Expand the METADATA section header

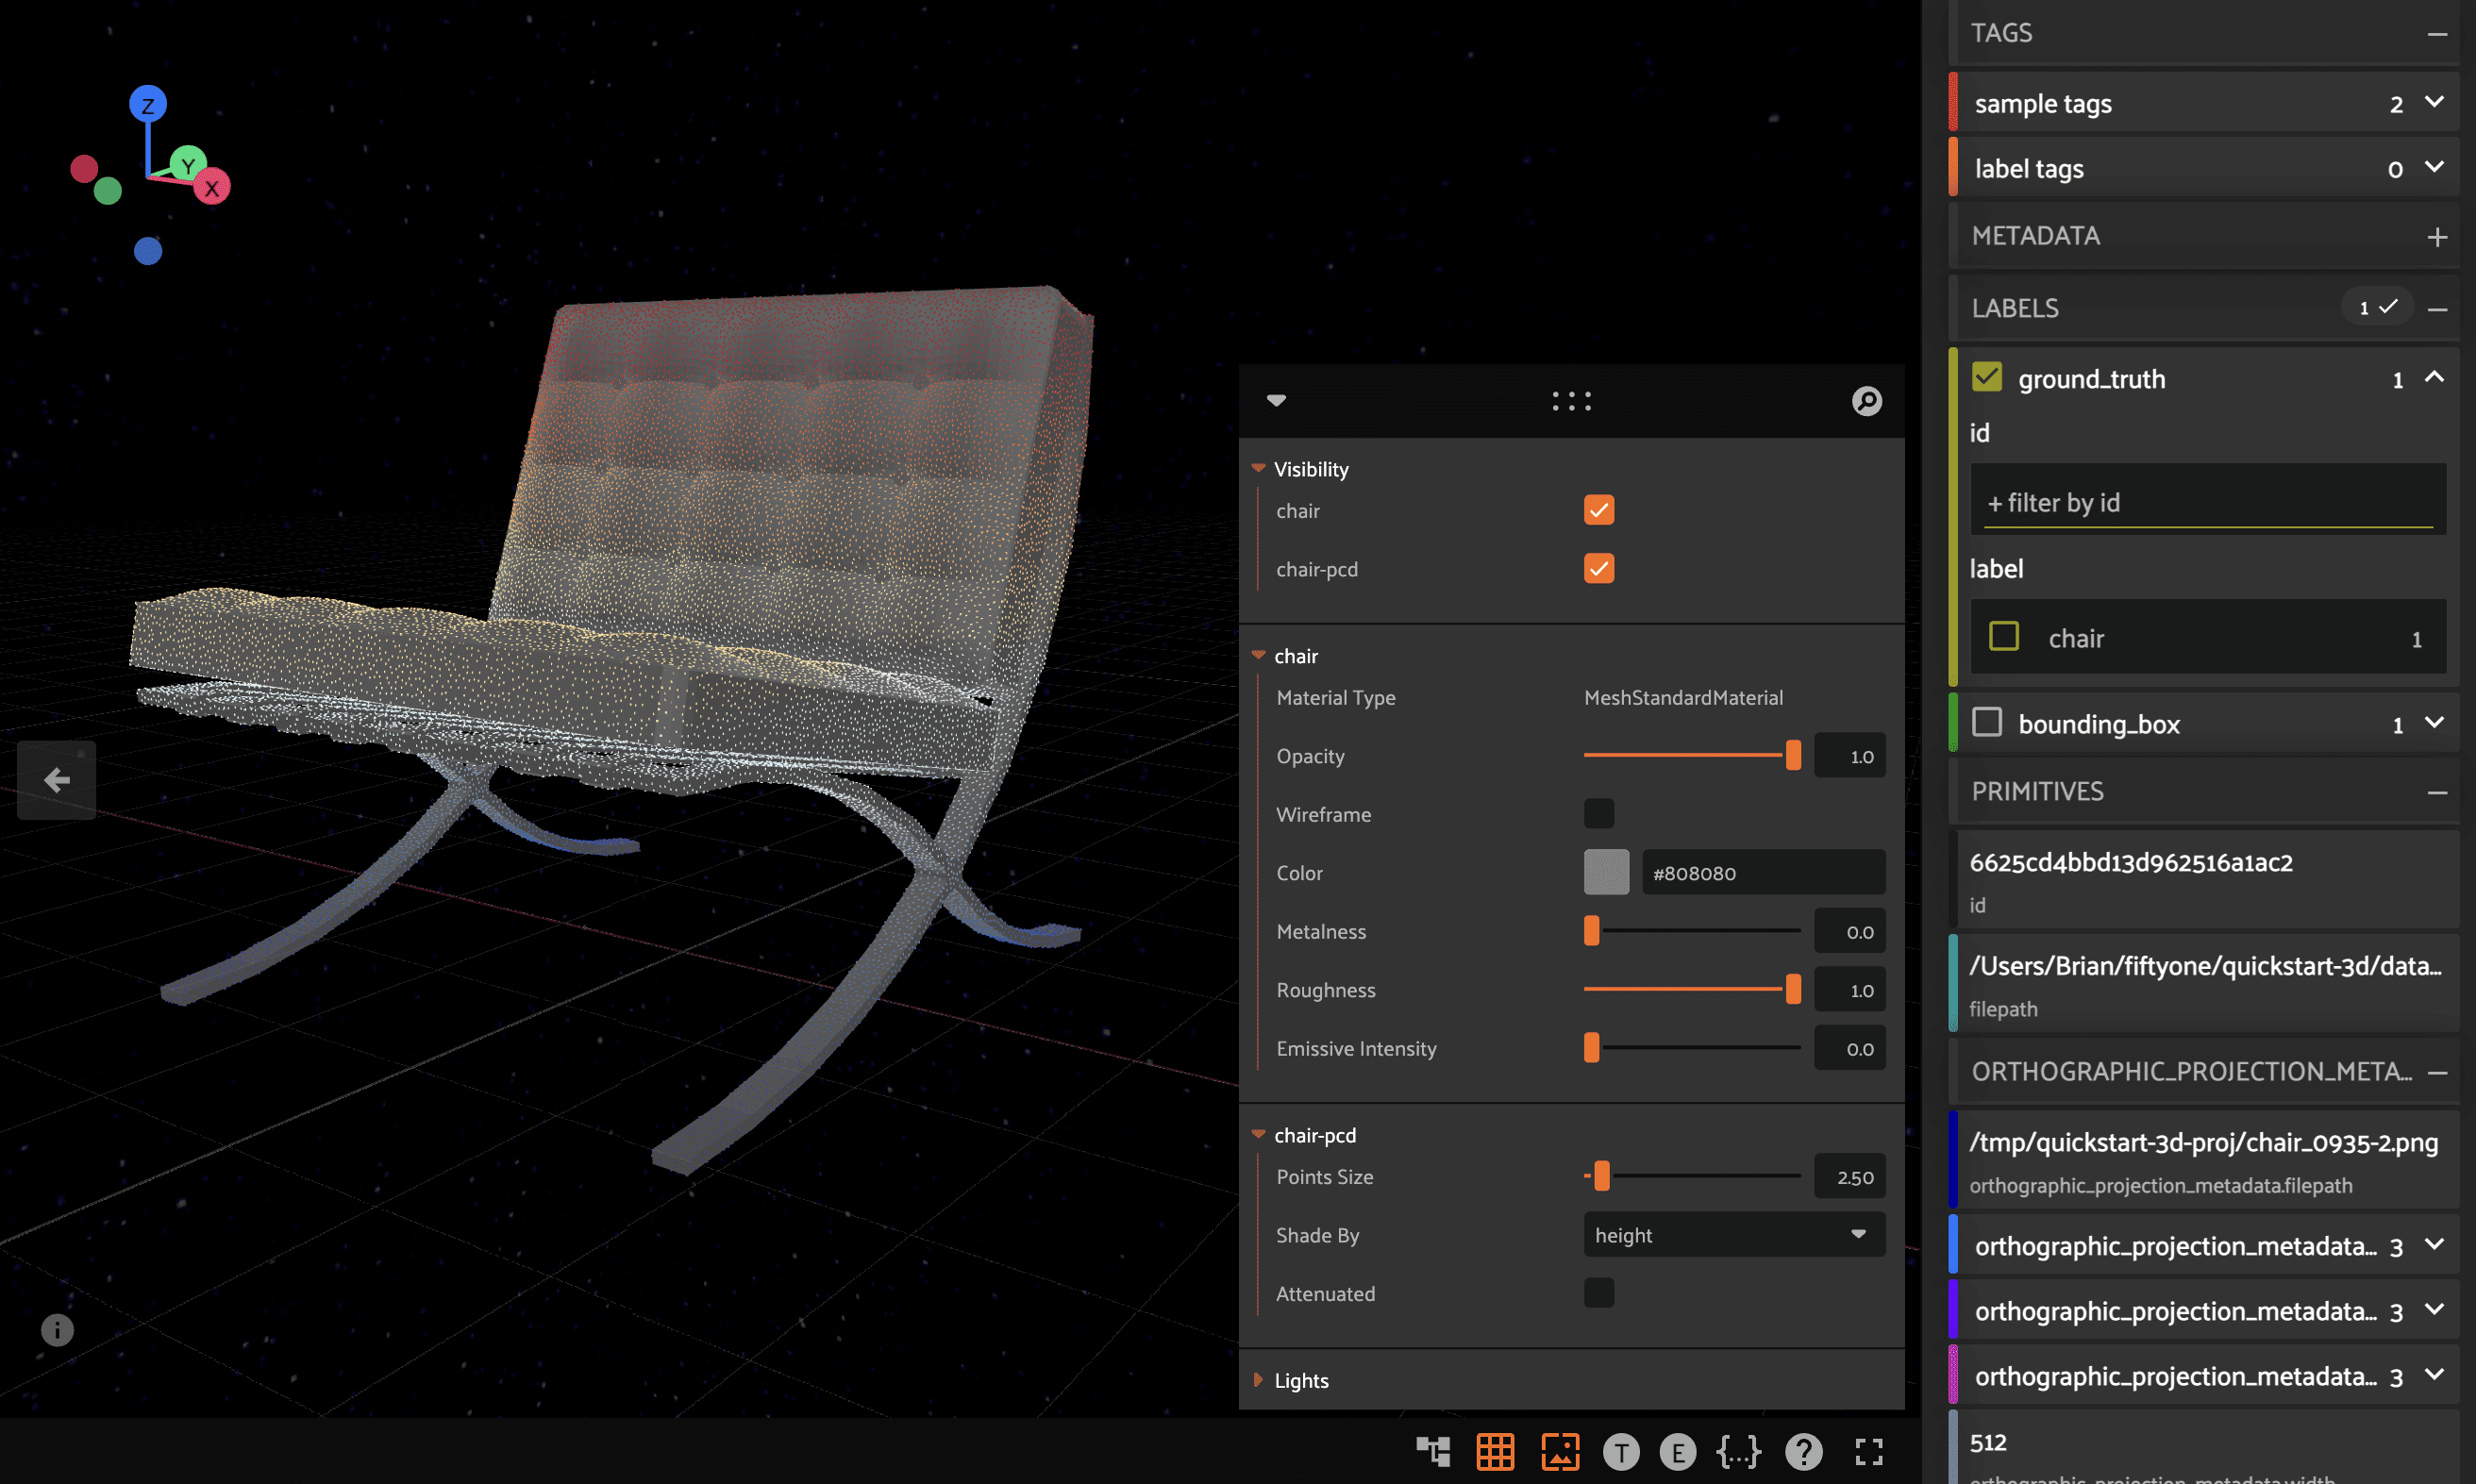tap(2436, 237)
